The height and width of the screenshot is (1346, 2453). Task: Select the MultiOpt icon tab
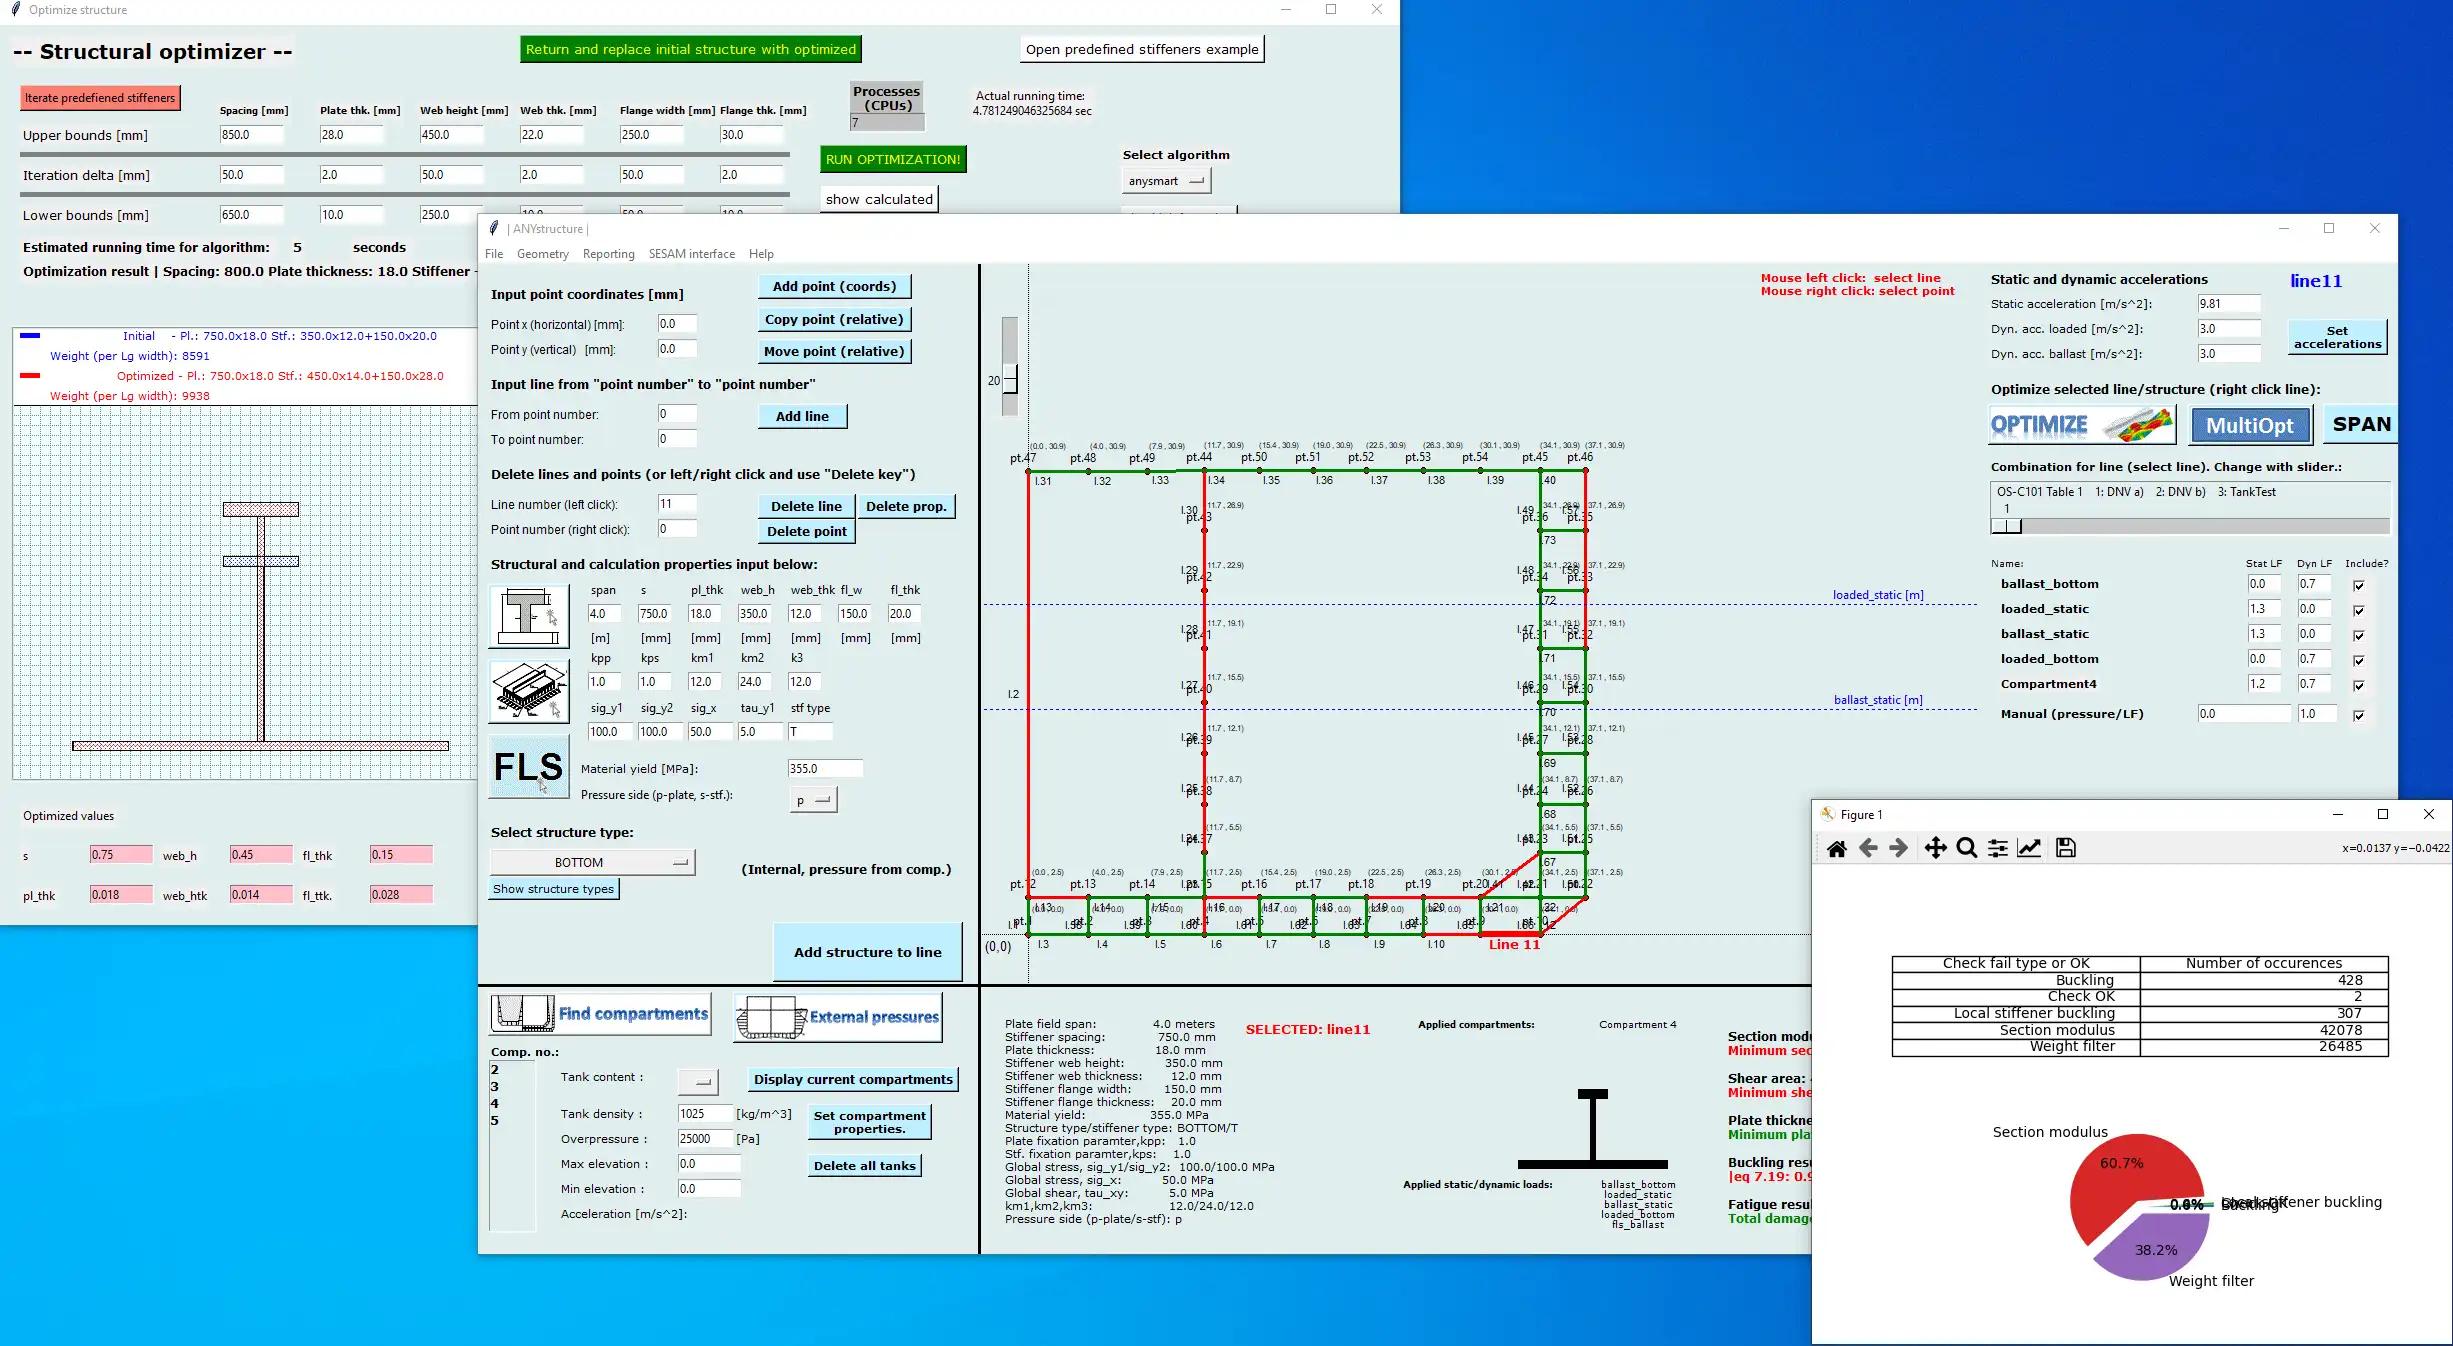(x=2249, y=424)
